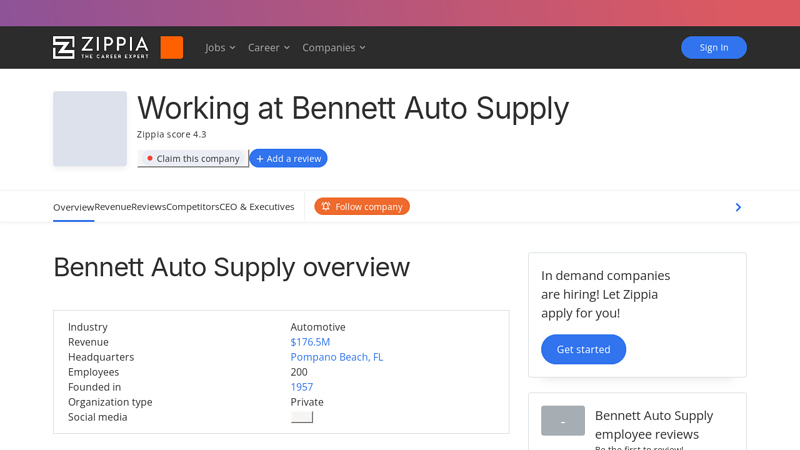This screenshot has height=450, width=800.
Task: Click the Get started button
Action: click(583, 349)
